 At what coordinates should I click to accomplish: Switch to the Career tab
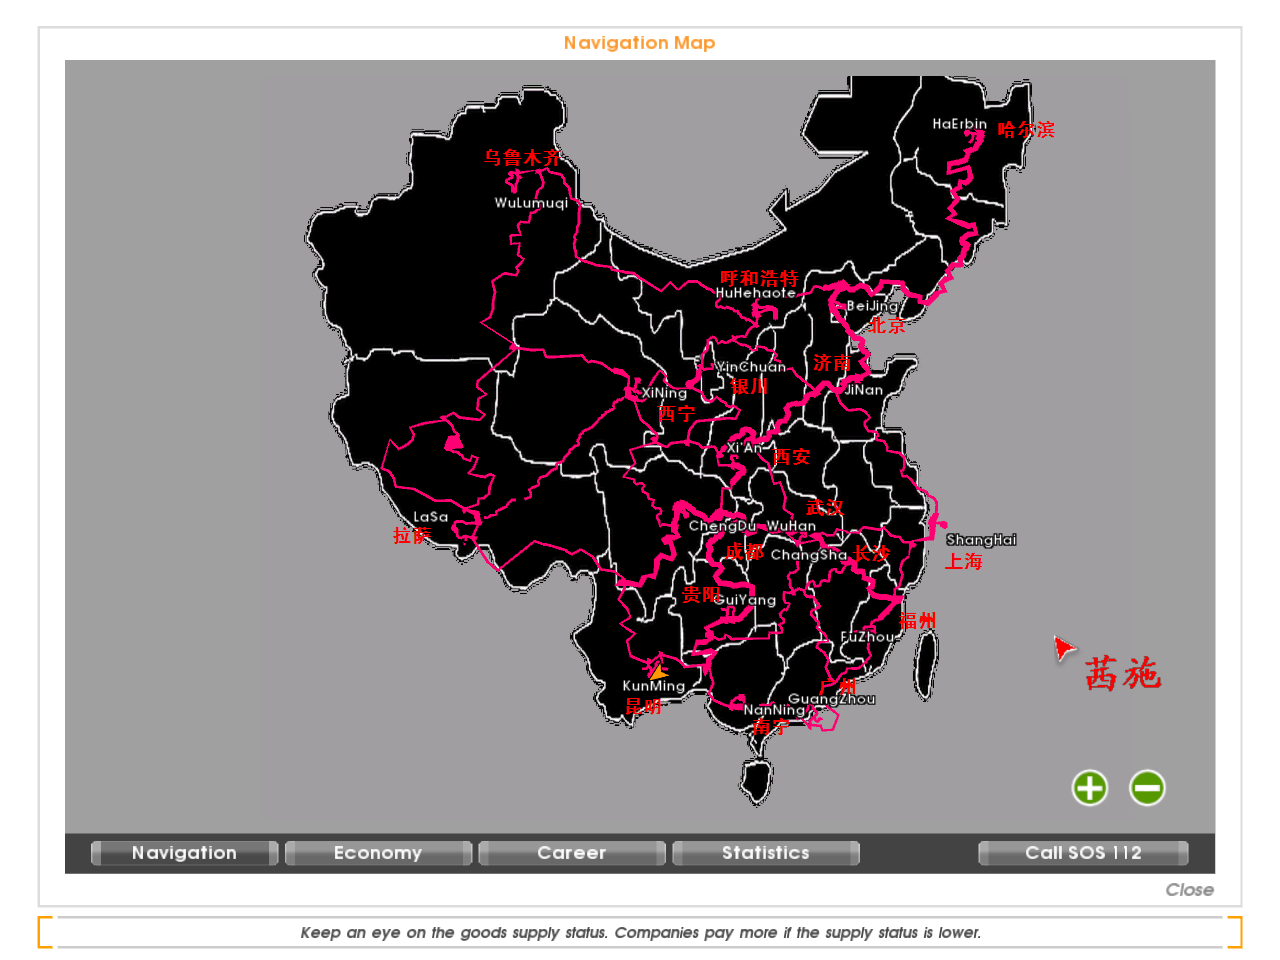click(572, 853)
